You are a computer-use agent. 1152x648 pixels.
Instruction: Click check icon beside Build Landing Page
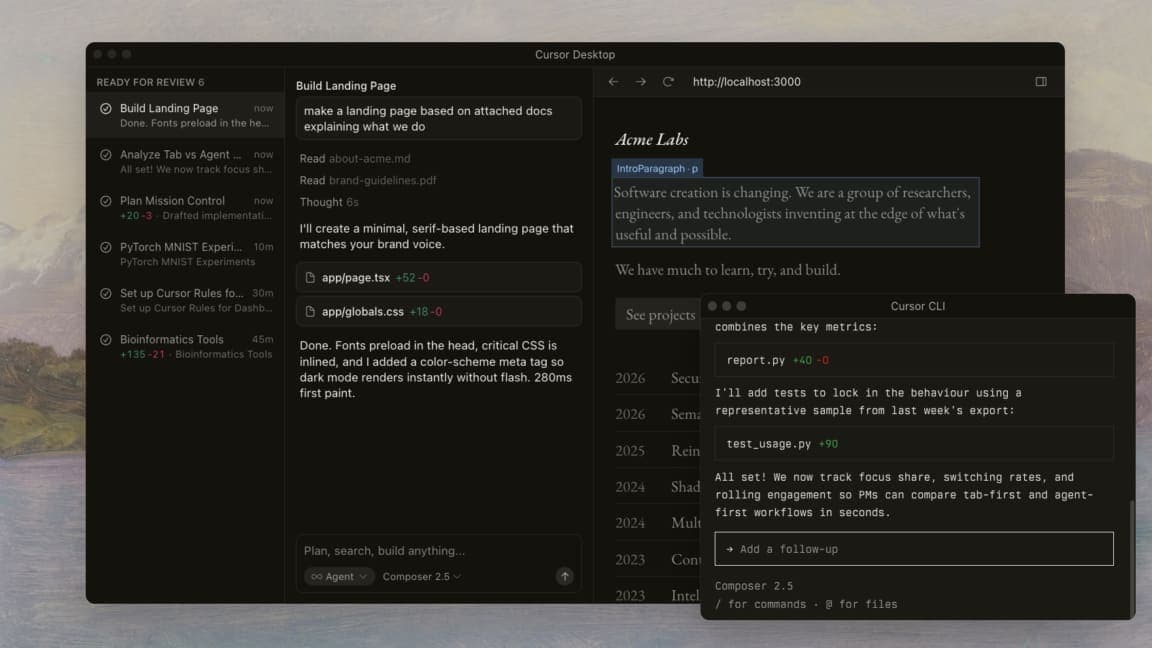tap(106, 109)
